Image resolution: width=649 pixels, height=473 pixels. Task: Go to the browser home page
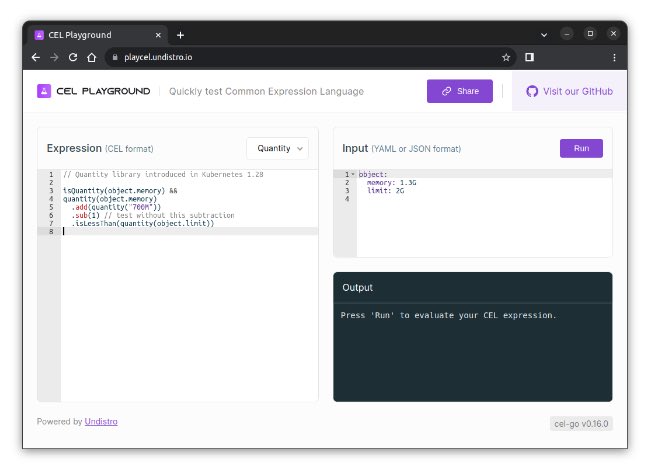tap(91, 57)
